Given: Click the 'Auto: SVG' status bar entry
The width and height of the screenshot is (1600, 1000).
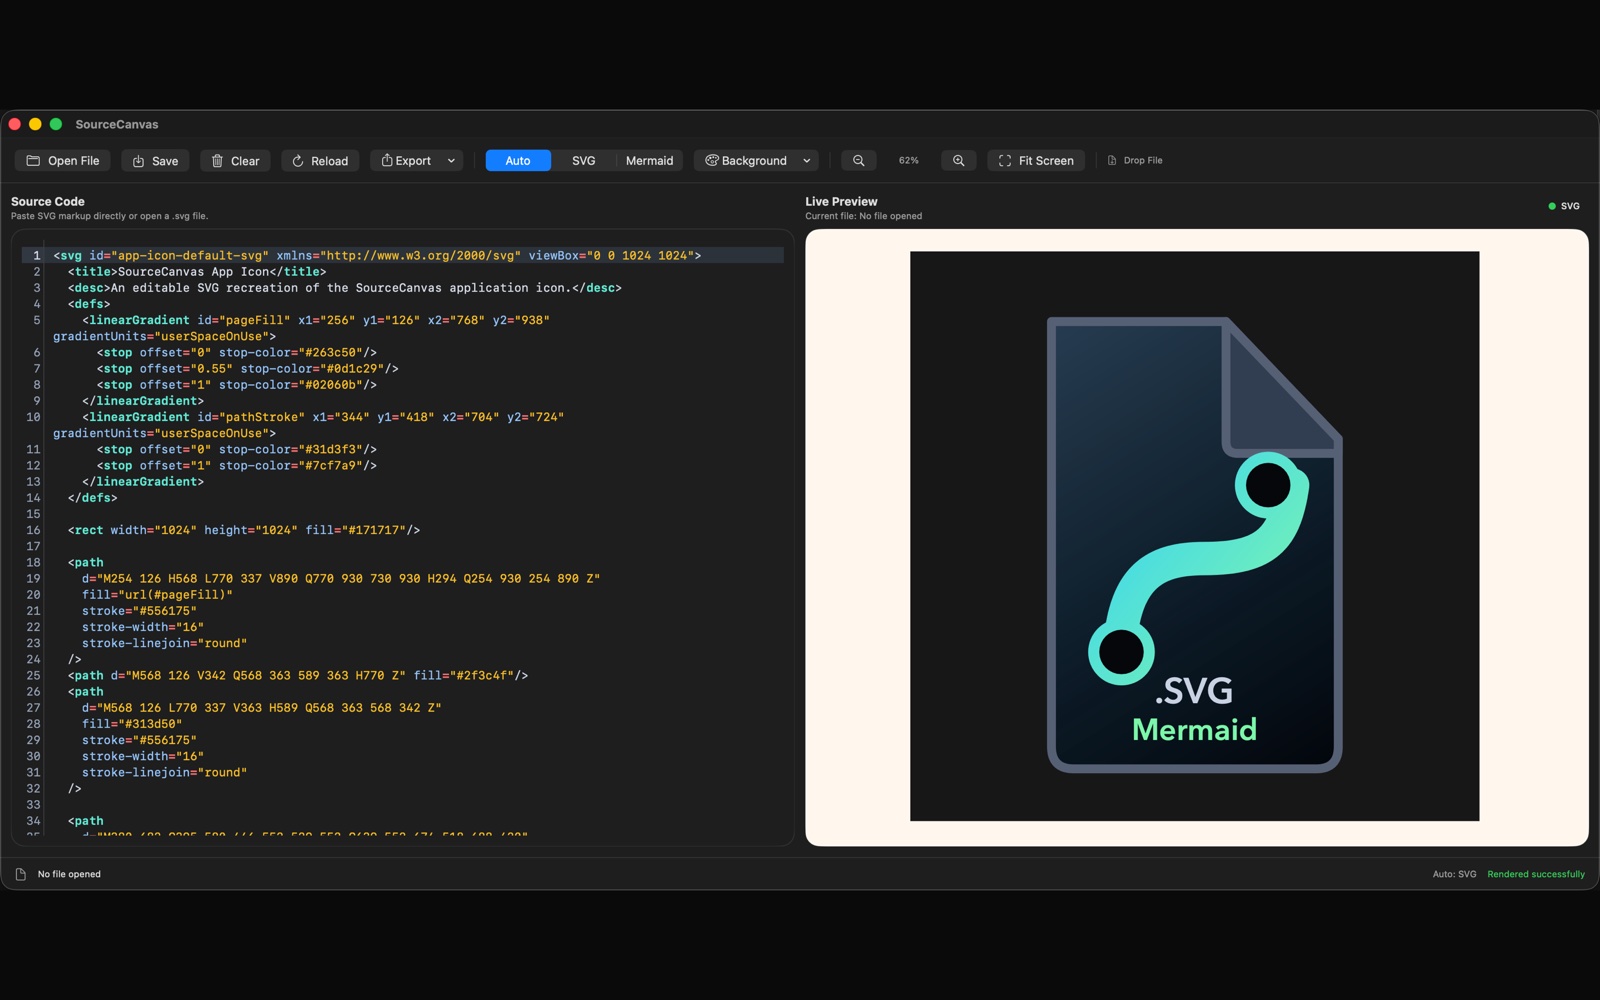Looking at the screenshot, I should (x=1454, y=874).
